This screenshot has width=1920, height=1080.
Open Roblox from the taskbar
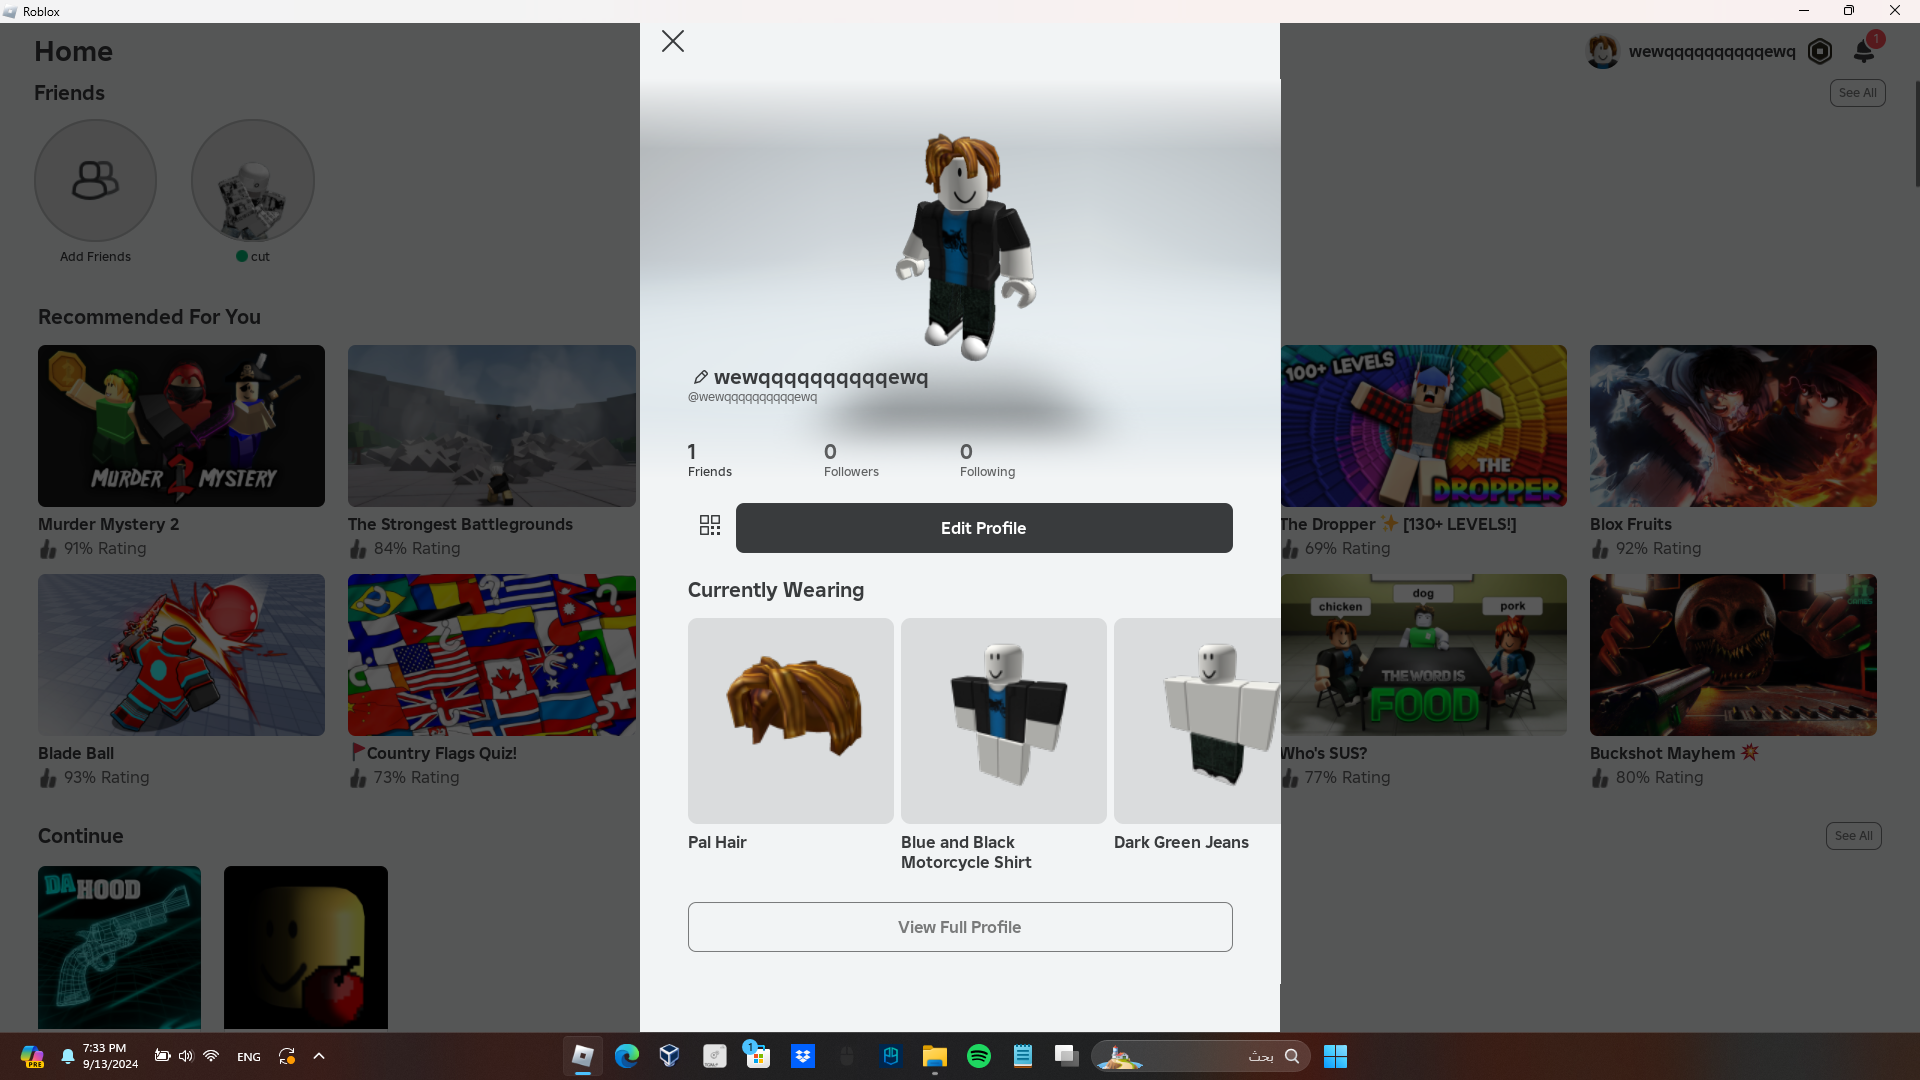click(583, 1056)
